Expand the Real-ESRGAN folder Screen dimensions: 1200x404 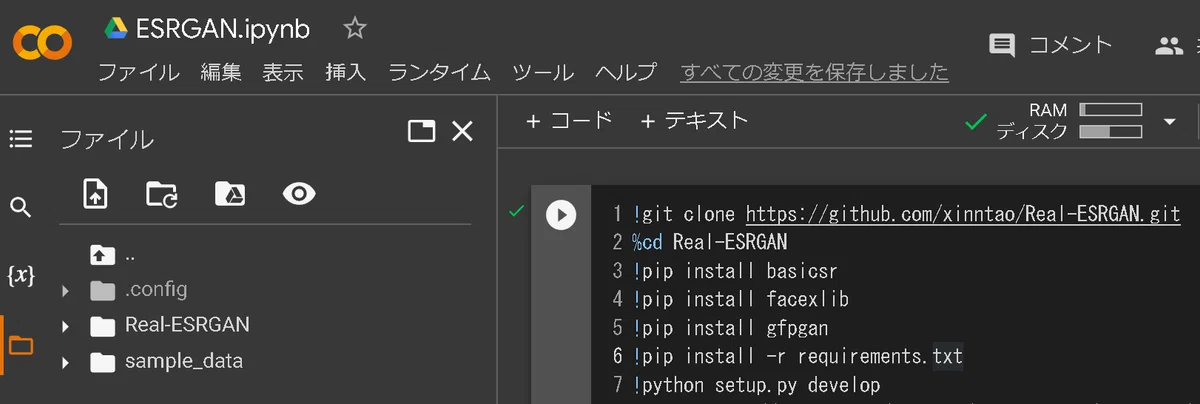[65, 326]
